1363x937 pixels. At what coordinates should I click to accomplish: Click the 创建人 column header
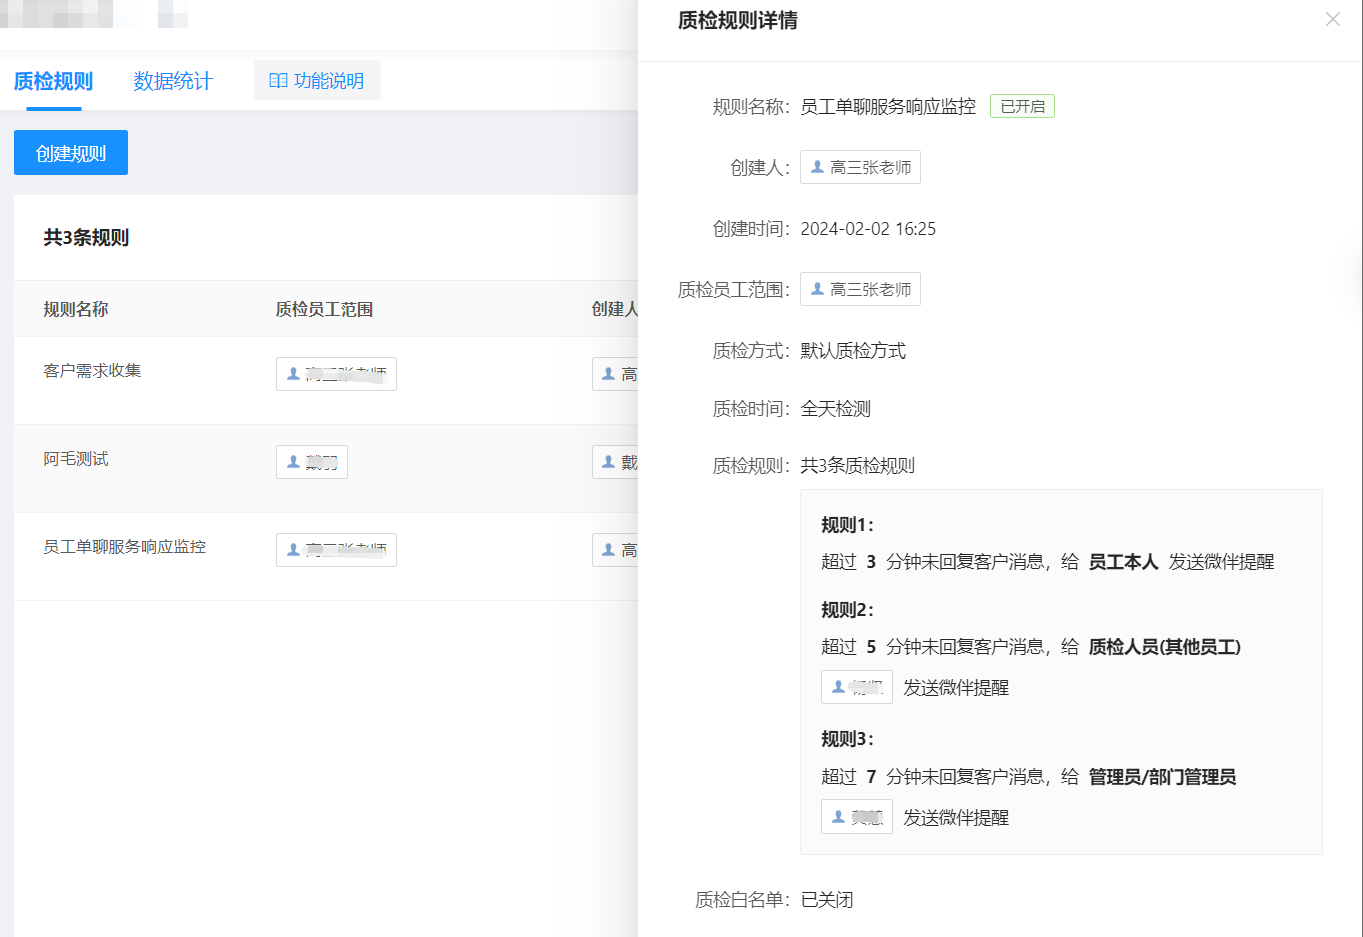pyautogui.click(x=614, y=309)
